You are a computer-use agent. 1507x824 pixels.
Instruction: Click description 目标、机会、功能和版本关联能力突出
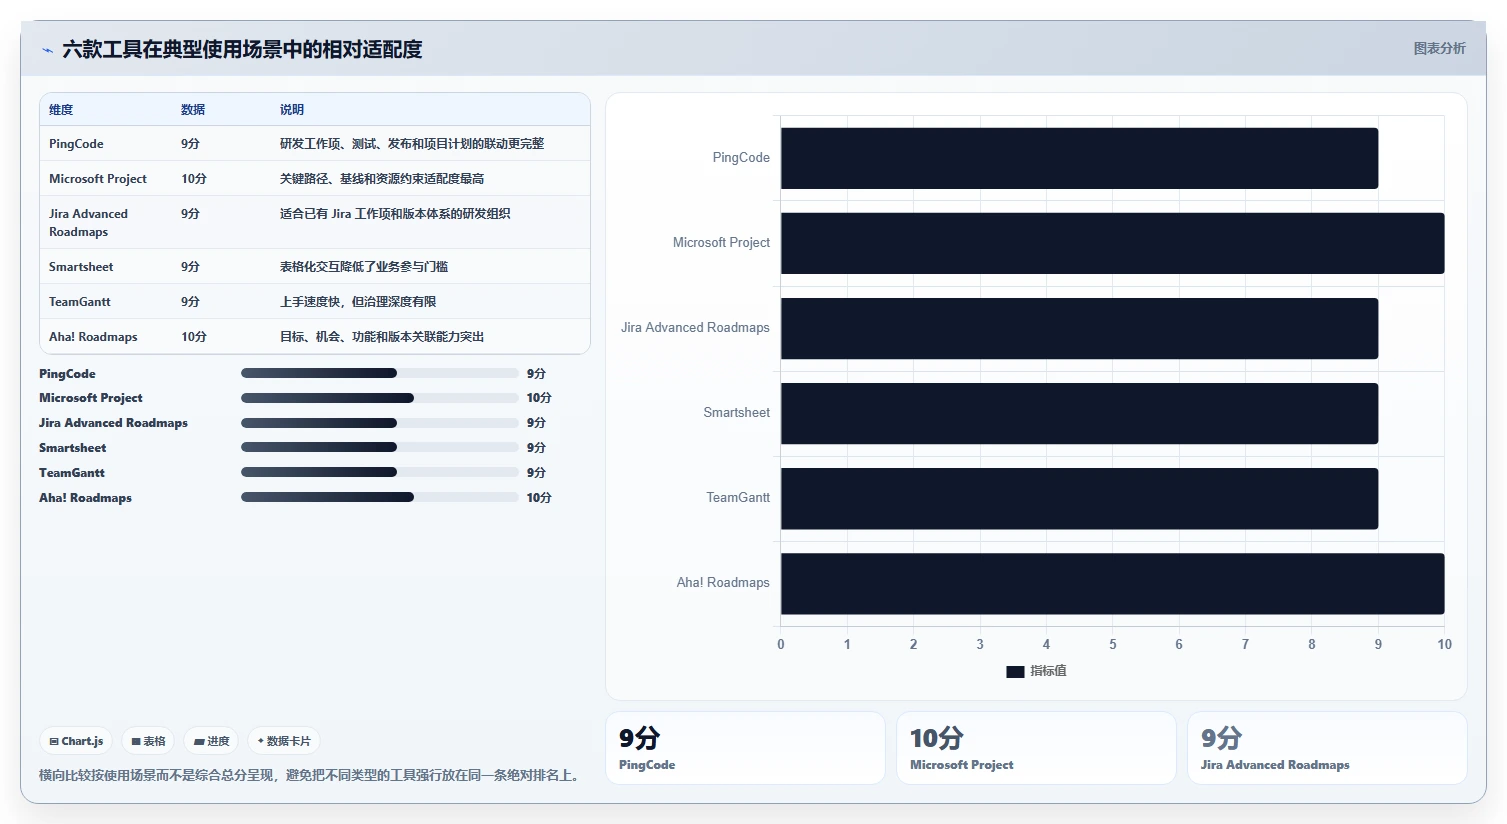382,337
